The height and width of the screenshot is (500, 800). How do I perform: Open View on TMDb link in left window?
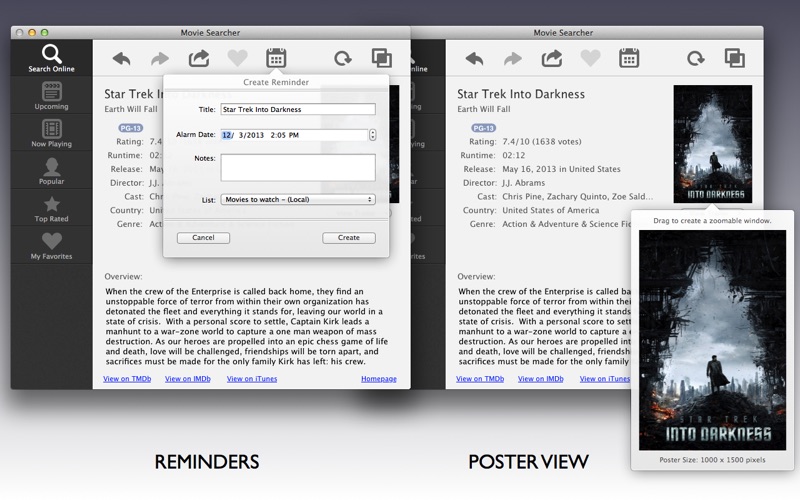tap(127, 379)
